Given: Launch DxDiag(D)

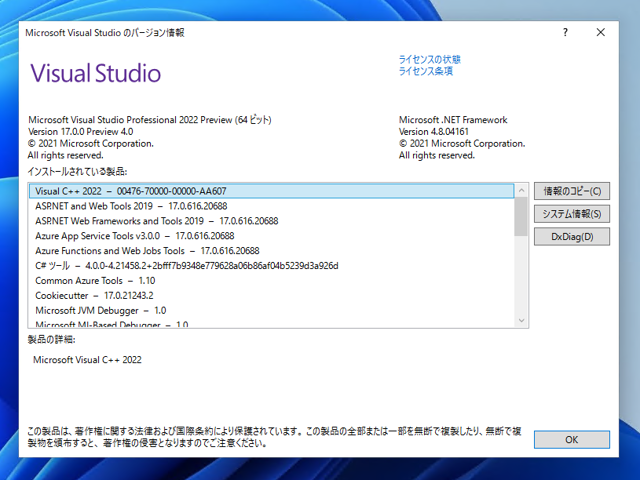Looking at the screenshot, I should pyautogui.click(x=572, y=237).
